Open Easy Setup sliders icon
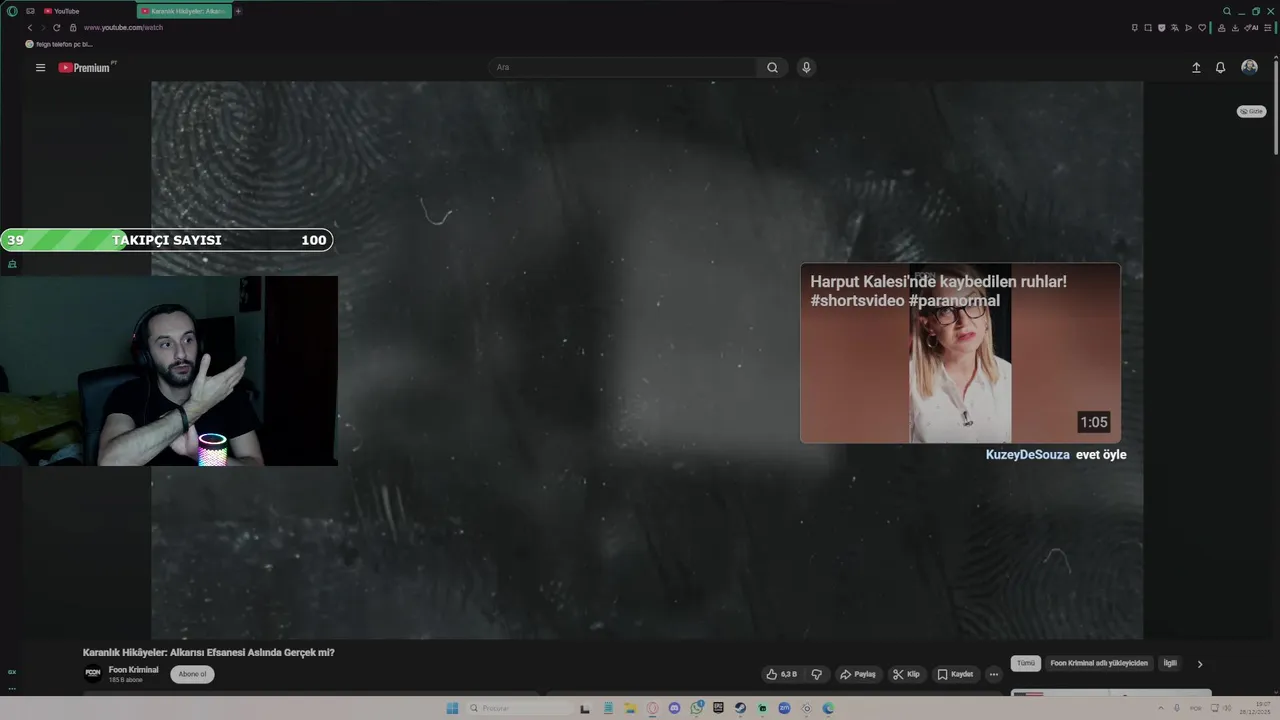1280x720 pixels. pyautogui.click(x=1268, y=27)
